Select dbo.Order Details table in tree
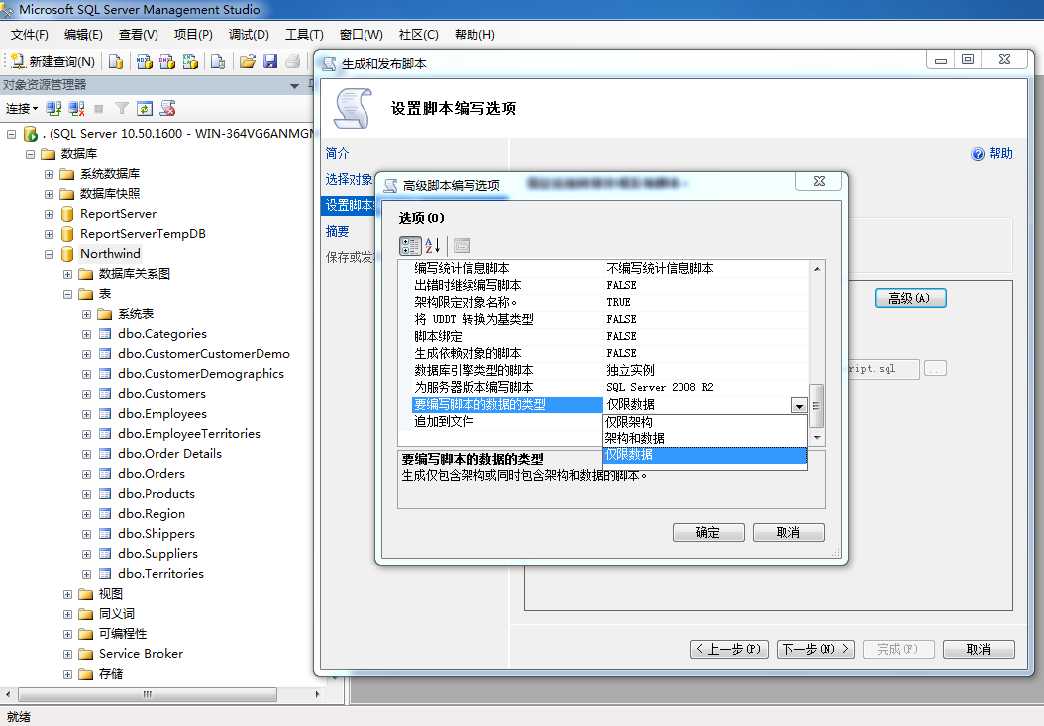The image size is (1044, 726). [170, 454]
